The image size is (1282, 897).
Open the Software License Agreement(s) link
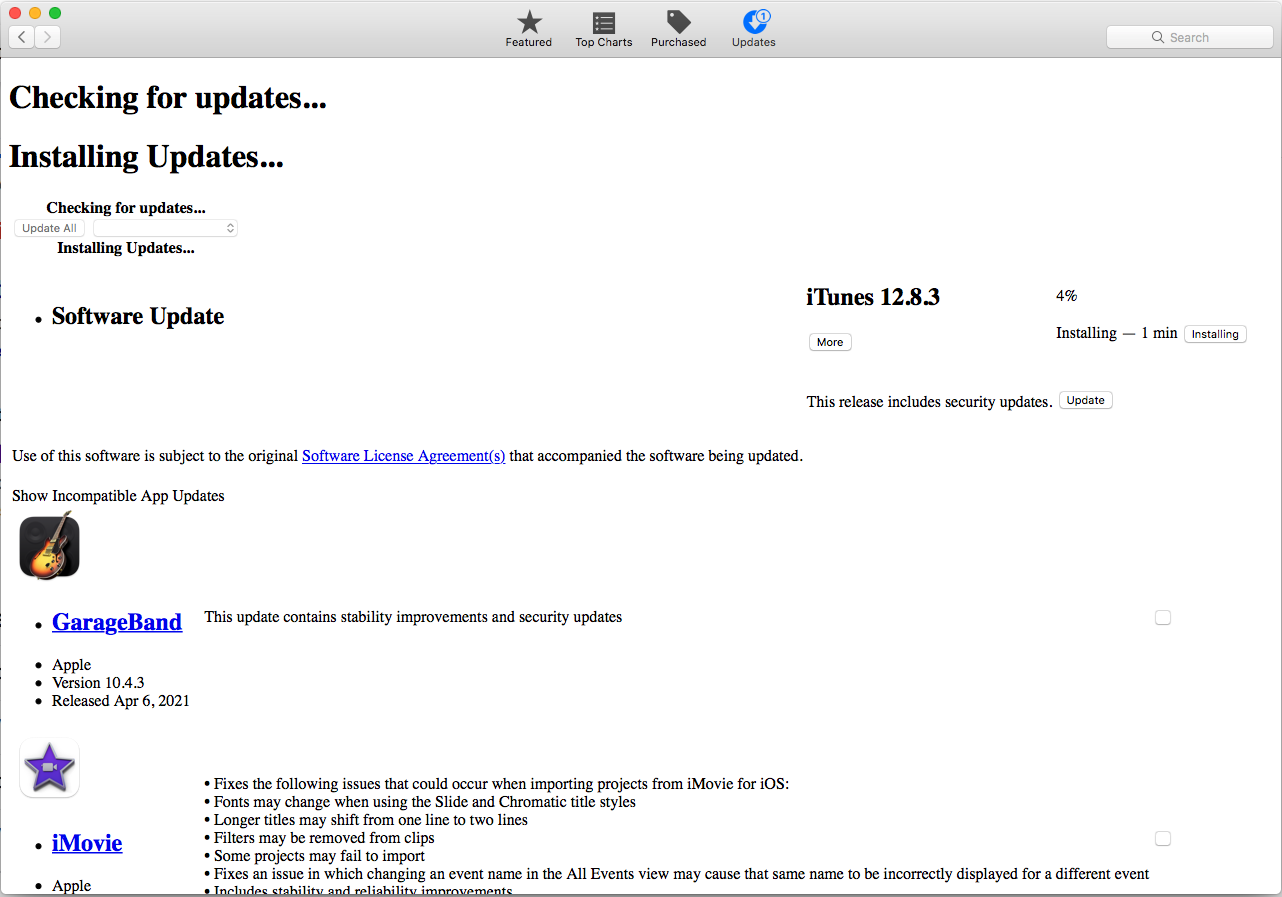pos(404,456)
